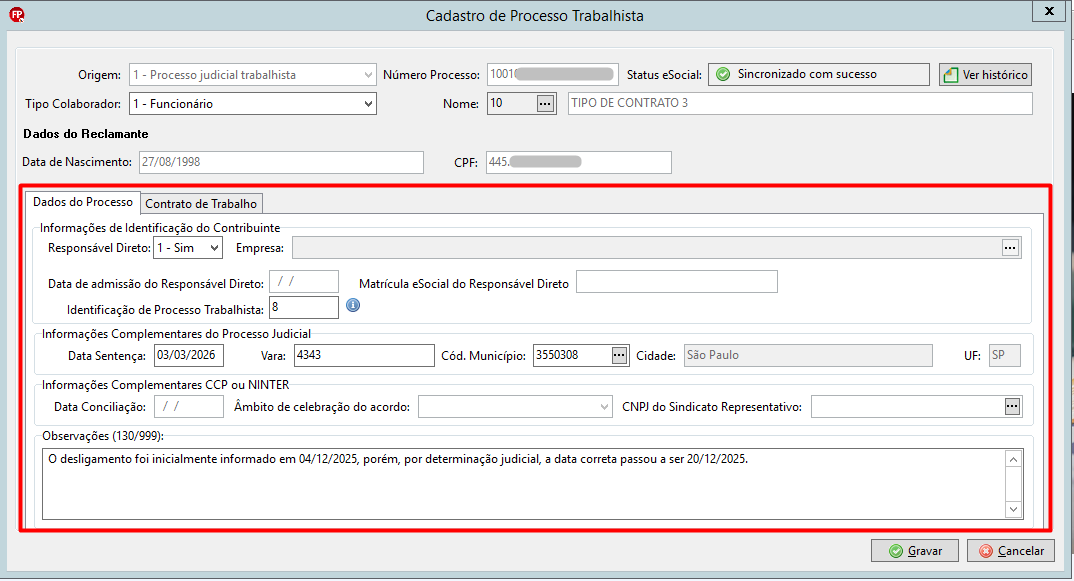The height and width of the screenshot is (581, 1074).
Task: Click the Observações scrollbar down arrow
Action: [1014, 509]
